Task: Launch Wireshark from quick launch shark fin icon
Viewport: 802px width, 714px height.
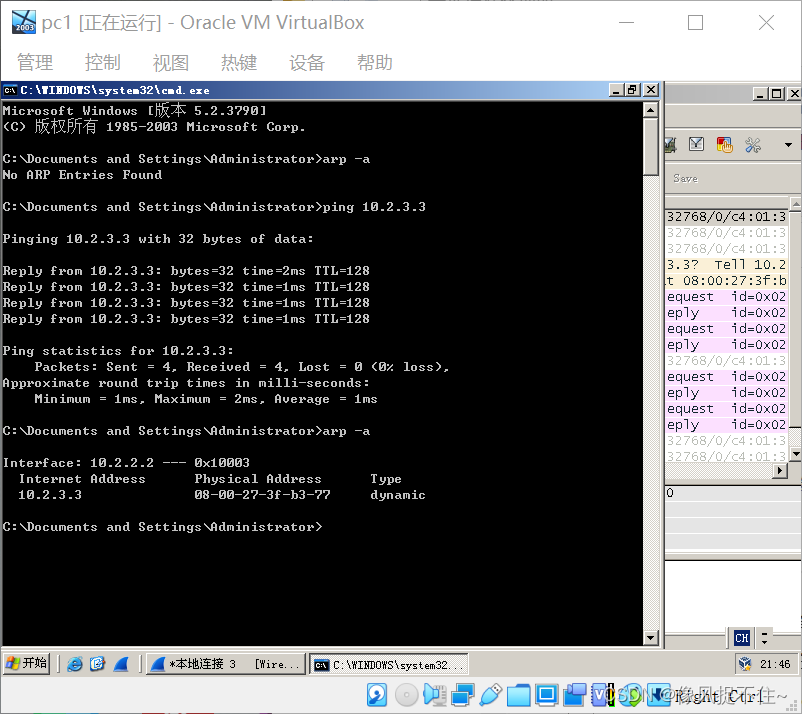Action: pyautogui.click(x=121, y=664)
